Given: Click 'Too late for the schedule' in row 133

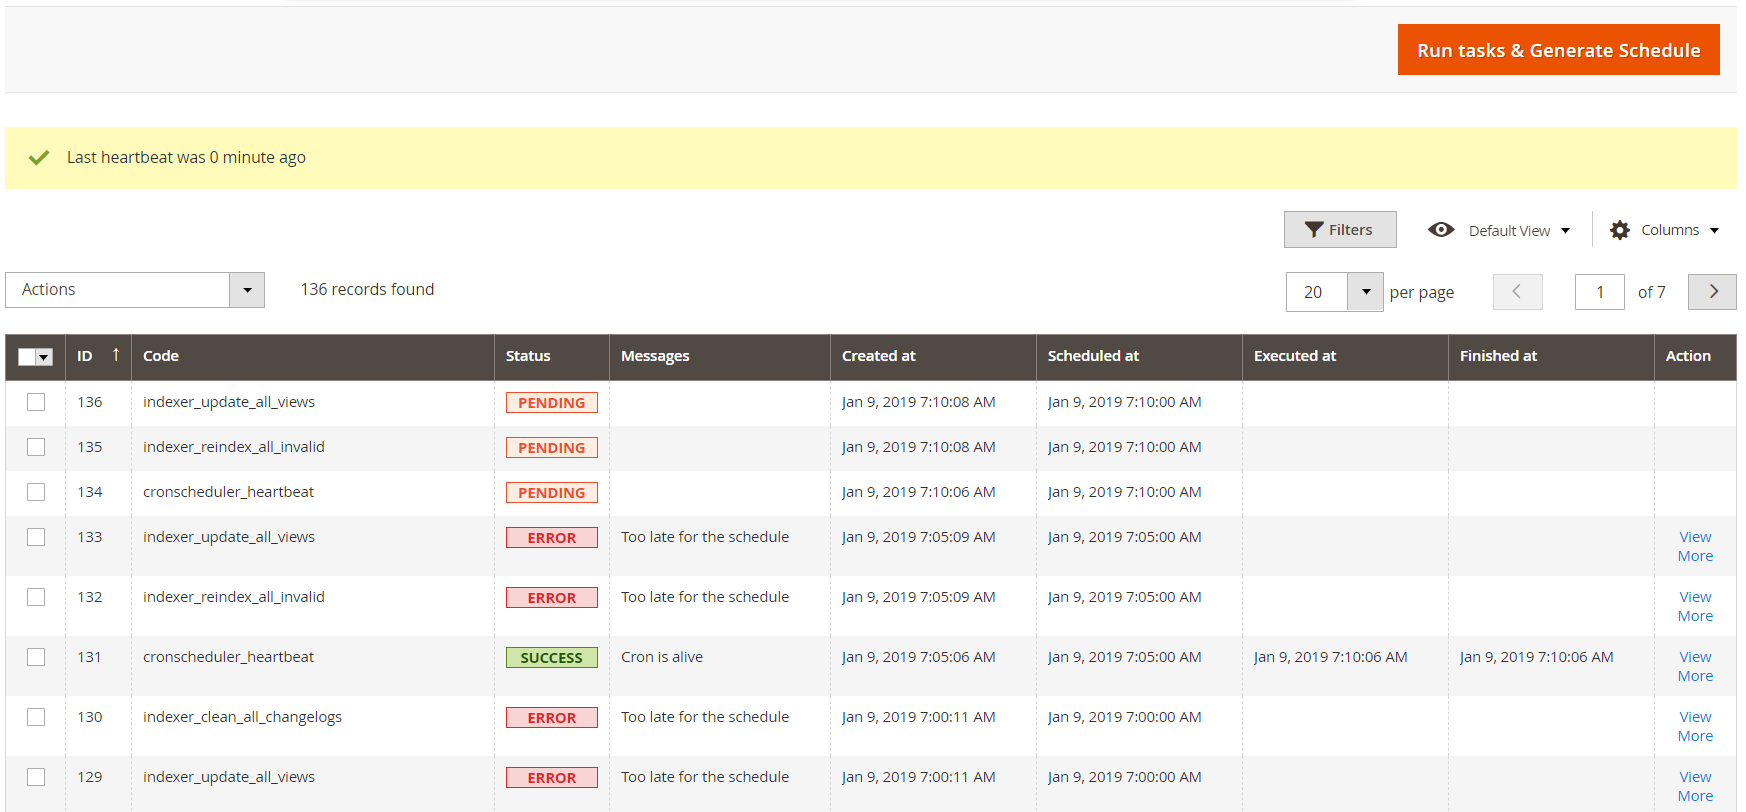Looking at the screenshot, I should coord(705,537).
